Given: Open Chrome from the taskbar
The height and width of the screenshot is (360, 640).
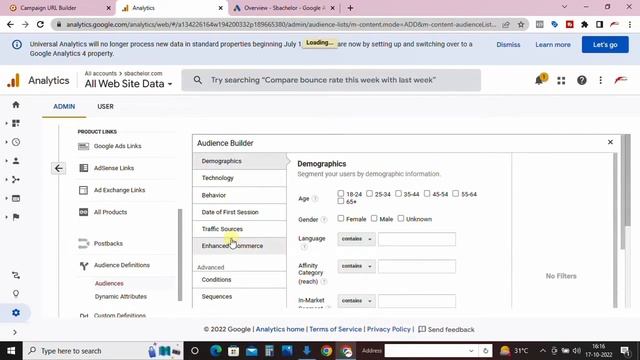Looking at the screenshot, I should (326, 351).
